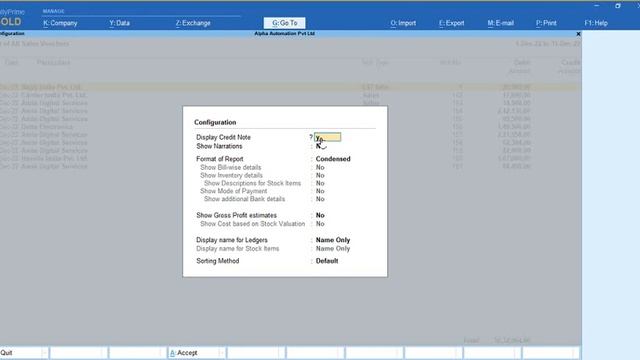Change Display name for Ledgers value
This screenshot has height=360, width=640.
333,240
